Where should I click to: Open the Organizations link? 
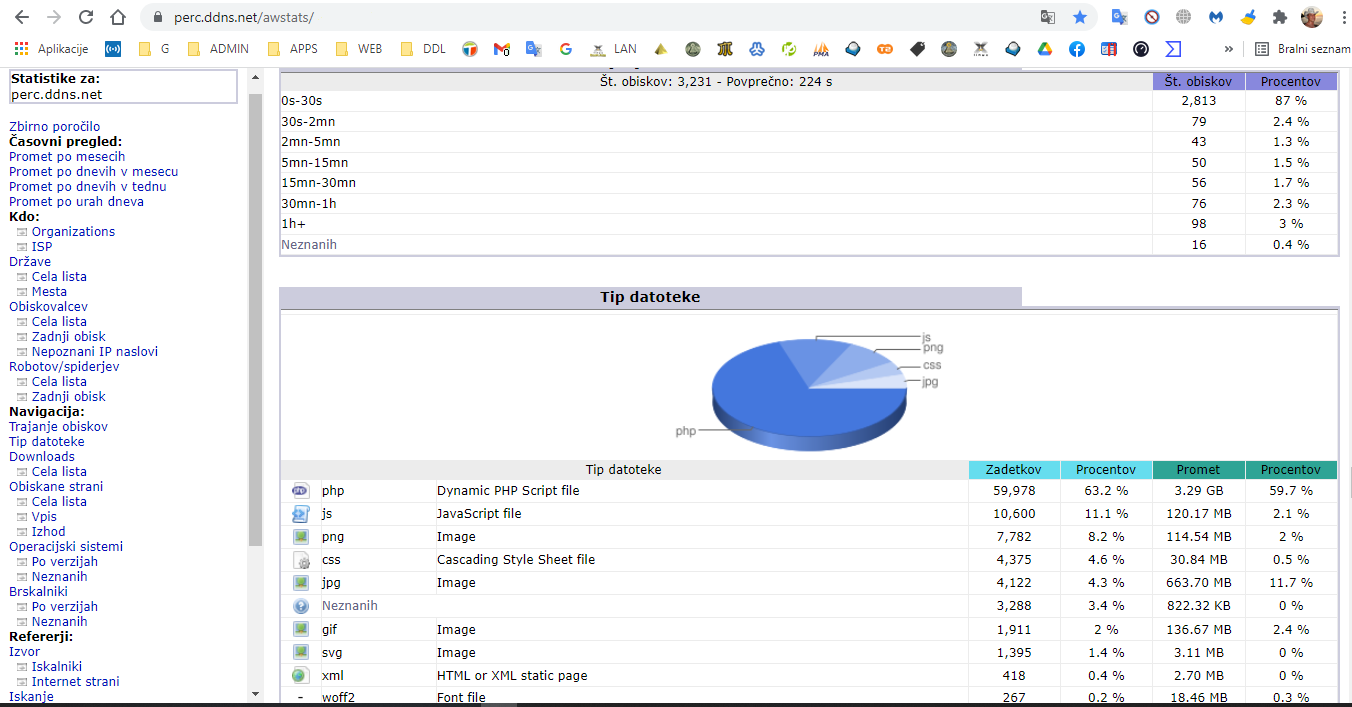[x=73, y=231]
